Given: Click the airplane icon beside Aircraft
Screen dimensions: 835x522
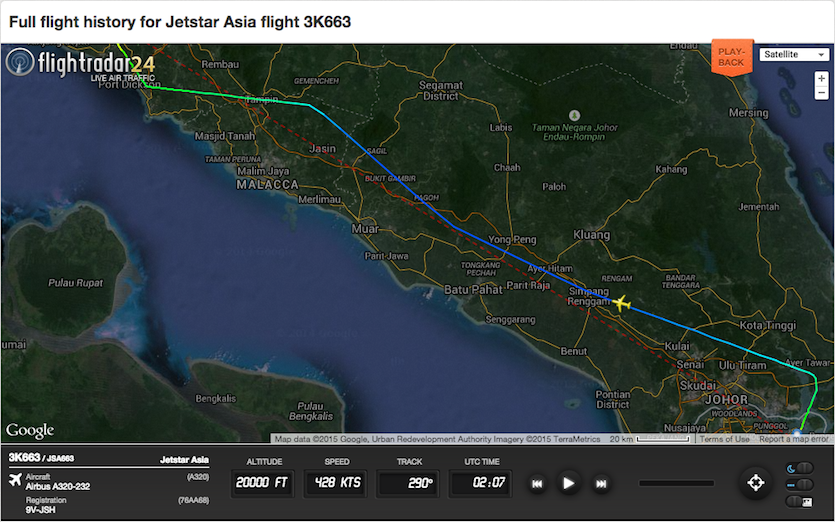Looking at the screenshot, I should point(15,480).
